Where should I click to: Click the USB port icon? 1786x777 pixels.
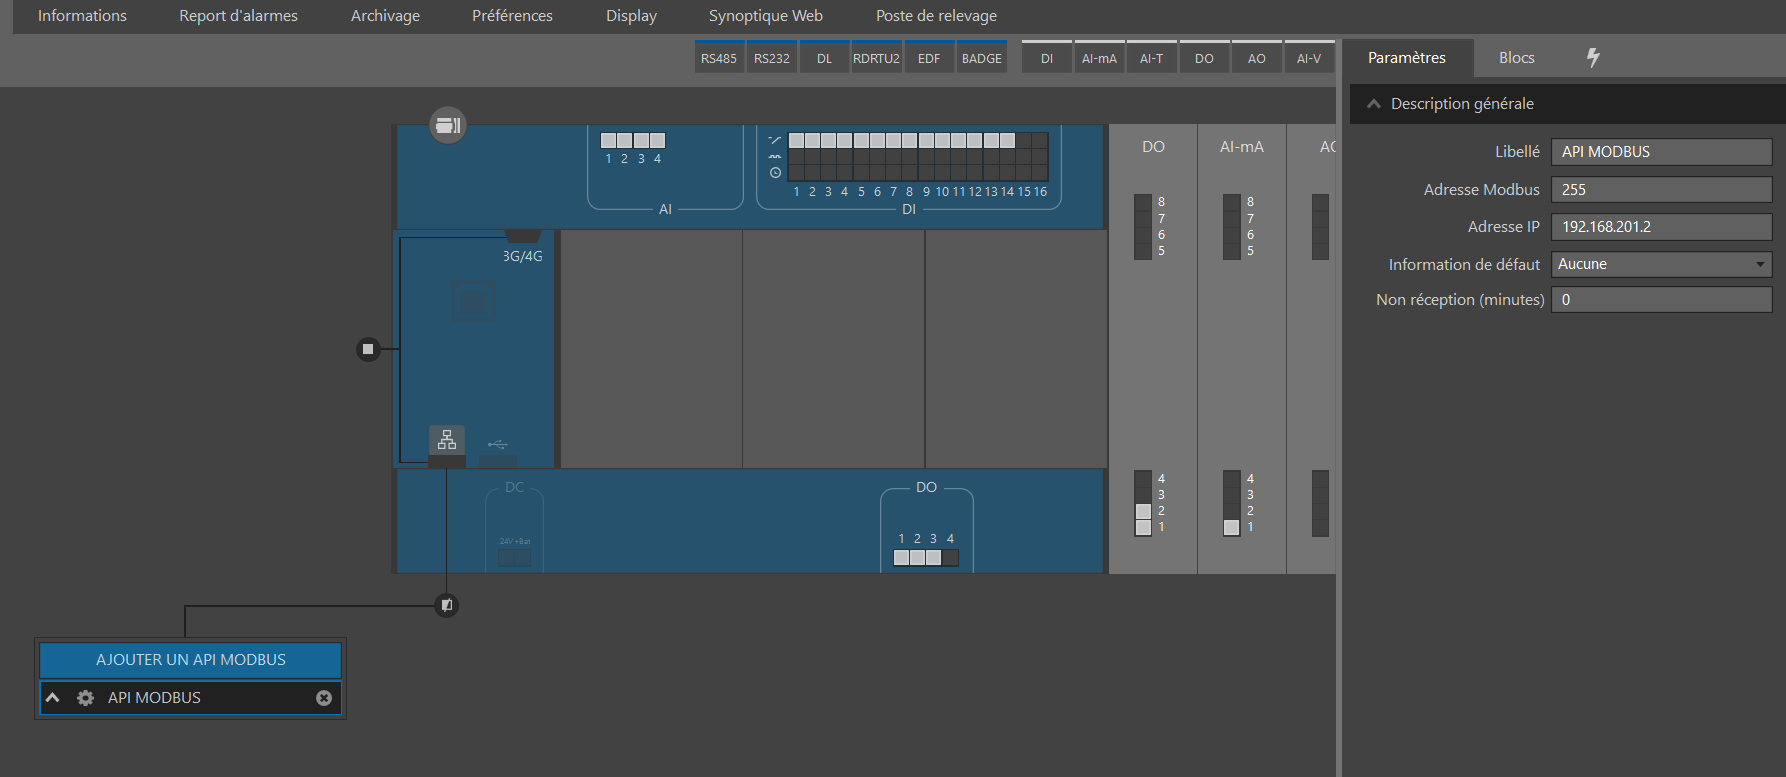(x=498, y=444)
